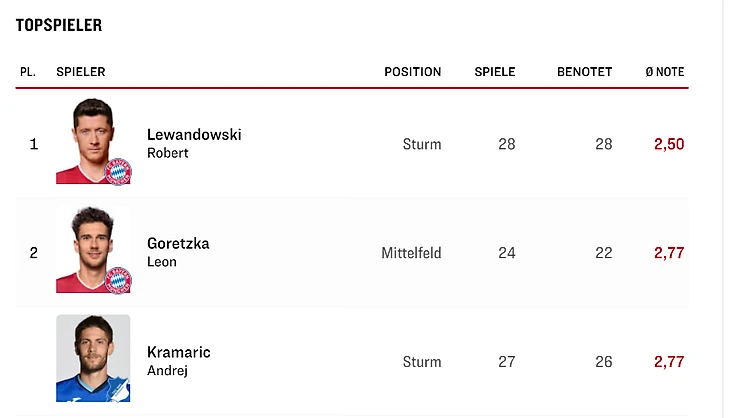This screenshot has height=418, width=730.
Task: Click Goretzka's rated games value 22
Action: (603, 253)
